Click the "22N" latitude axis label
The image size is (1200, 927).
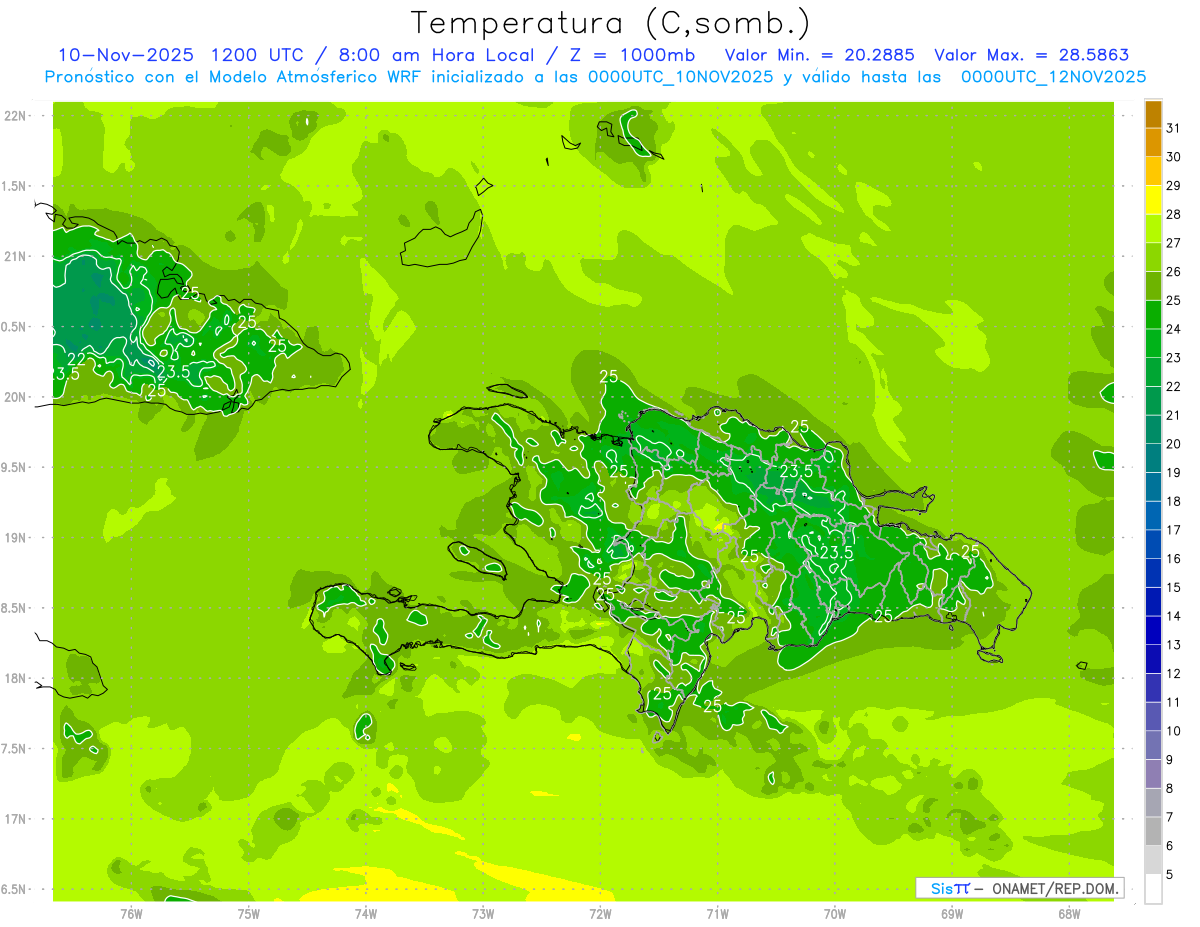(x=15, y=116)
